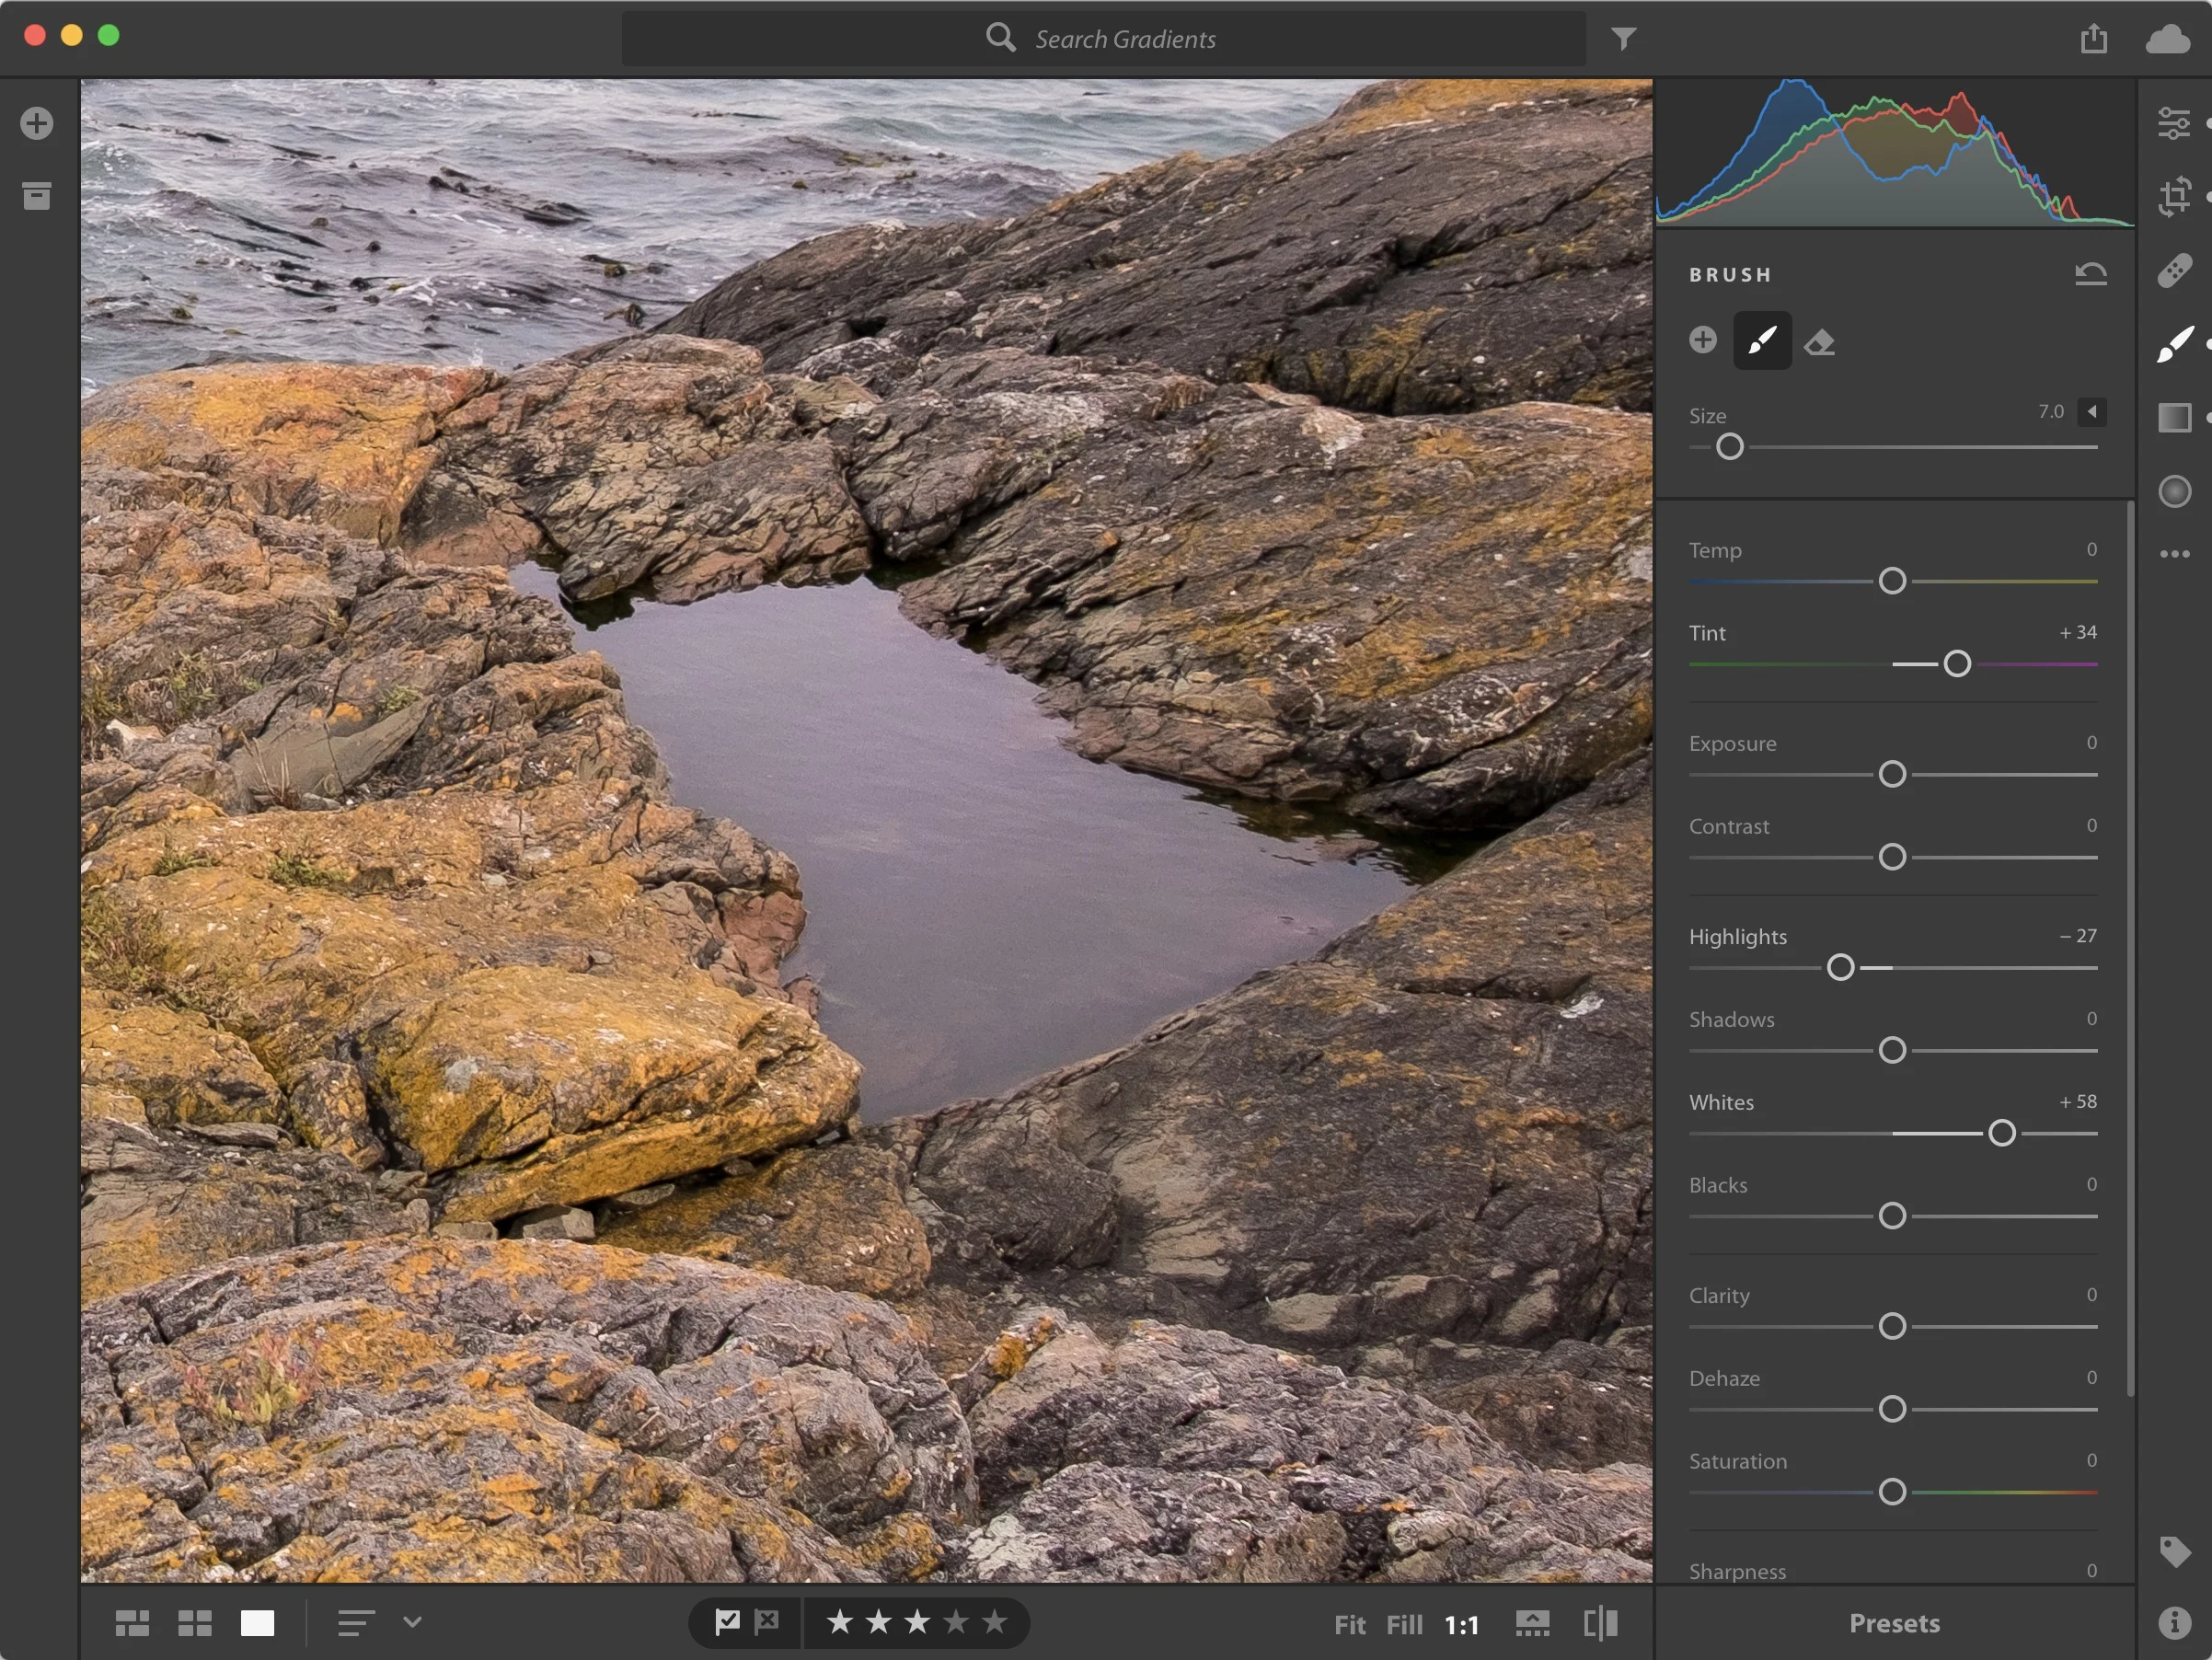This screenshot has height=1660, width=2212.
Task: Open the filter funnel icon
Action: [x=1624, y=39]
